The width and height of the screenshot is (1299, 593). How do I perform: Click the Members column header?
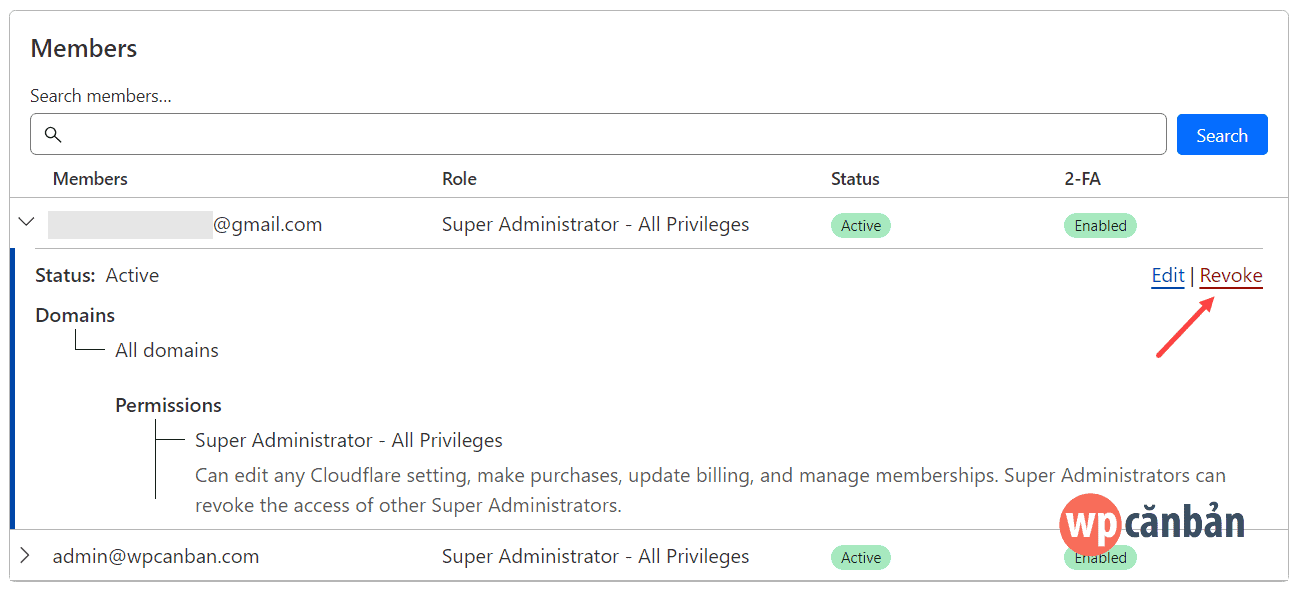[x=90, y=179]
